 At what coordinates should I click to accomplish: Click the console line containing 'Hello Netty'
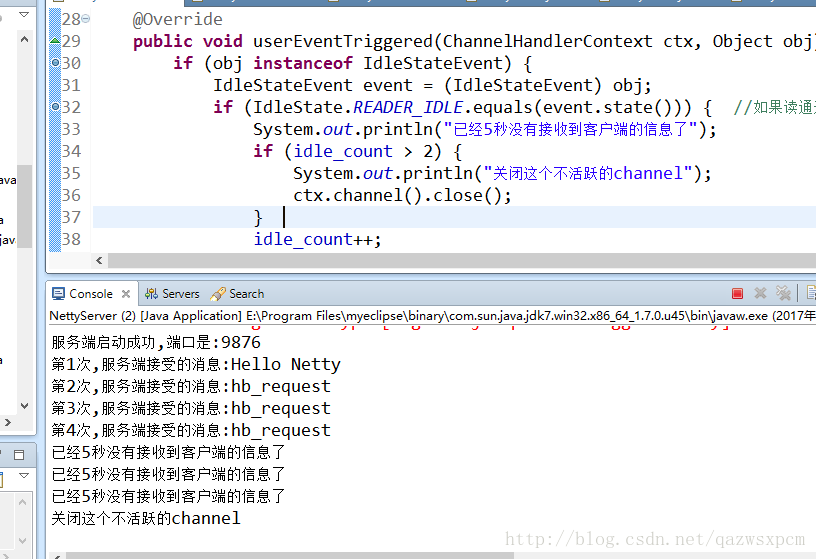(x=196, y=364)
